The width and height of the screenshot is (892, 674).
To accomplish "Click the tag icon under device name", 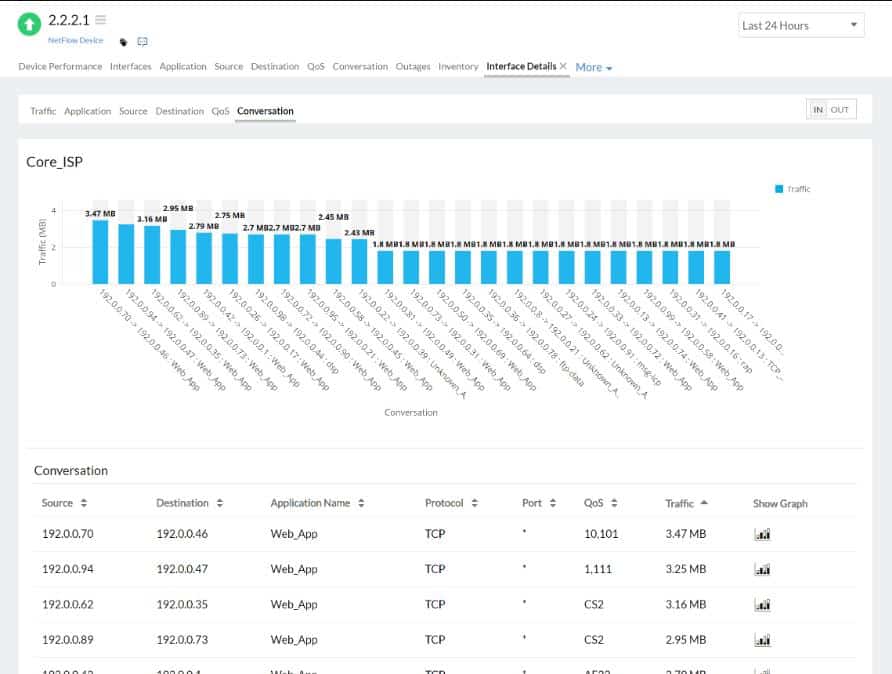I will [123, 42].
